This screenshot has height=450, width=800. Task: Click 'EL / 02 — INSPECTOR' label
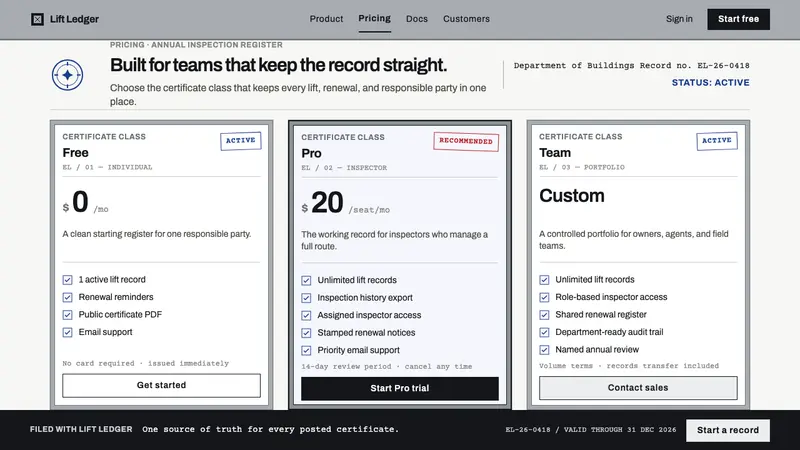(x=344, y=168)
